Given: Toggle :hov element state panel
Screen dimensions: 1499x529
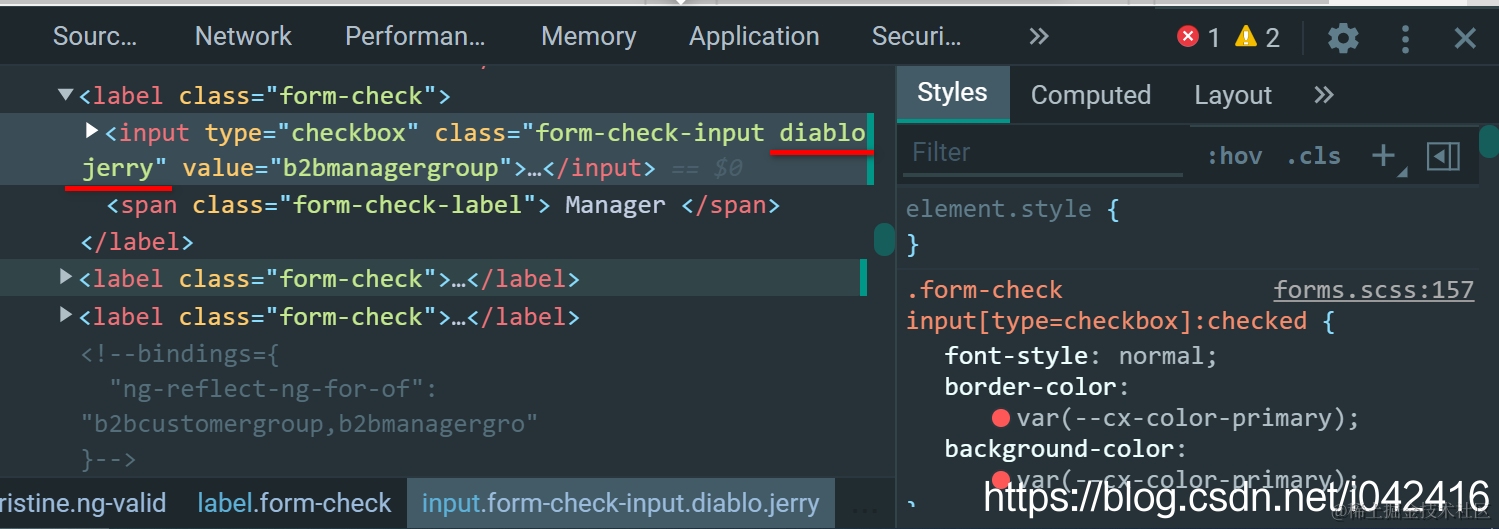Looking at the screenshot, I should click(x=1234, y=156).
